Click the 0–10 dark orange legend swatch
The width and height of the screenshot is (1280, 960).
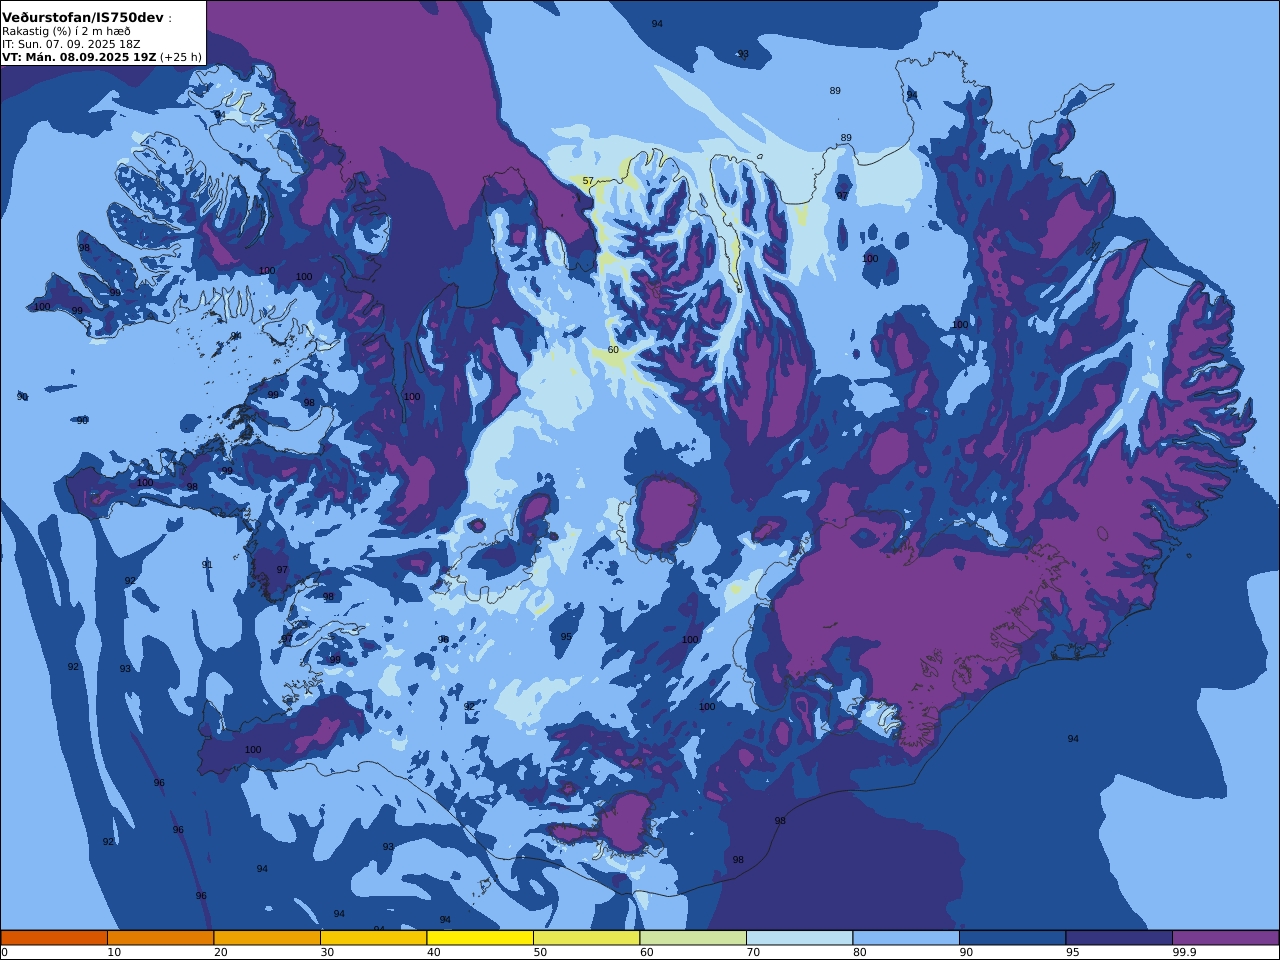point(54,938)
